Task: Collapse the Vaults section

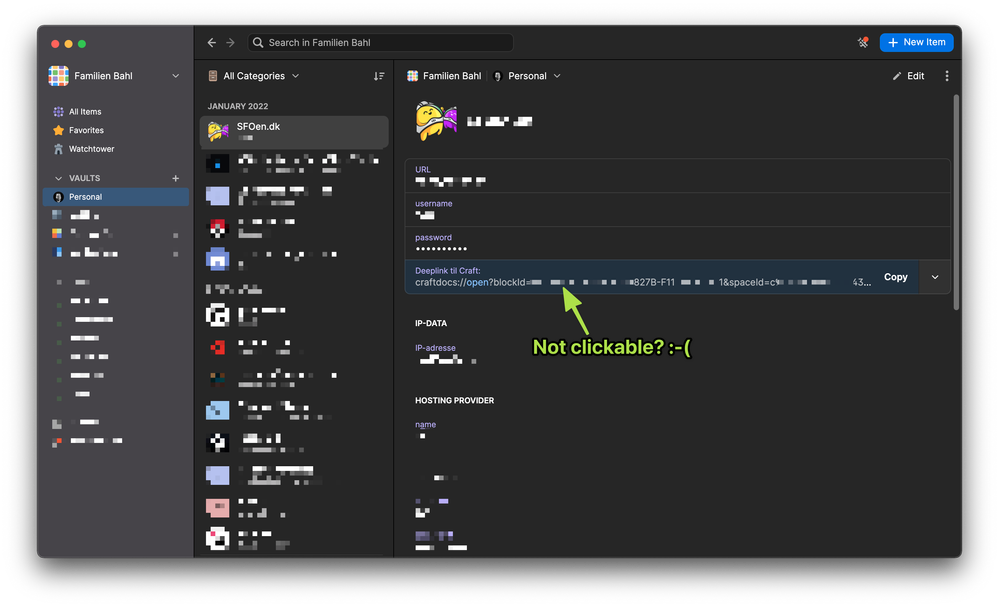Action: coord(58,178)
